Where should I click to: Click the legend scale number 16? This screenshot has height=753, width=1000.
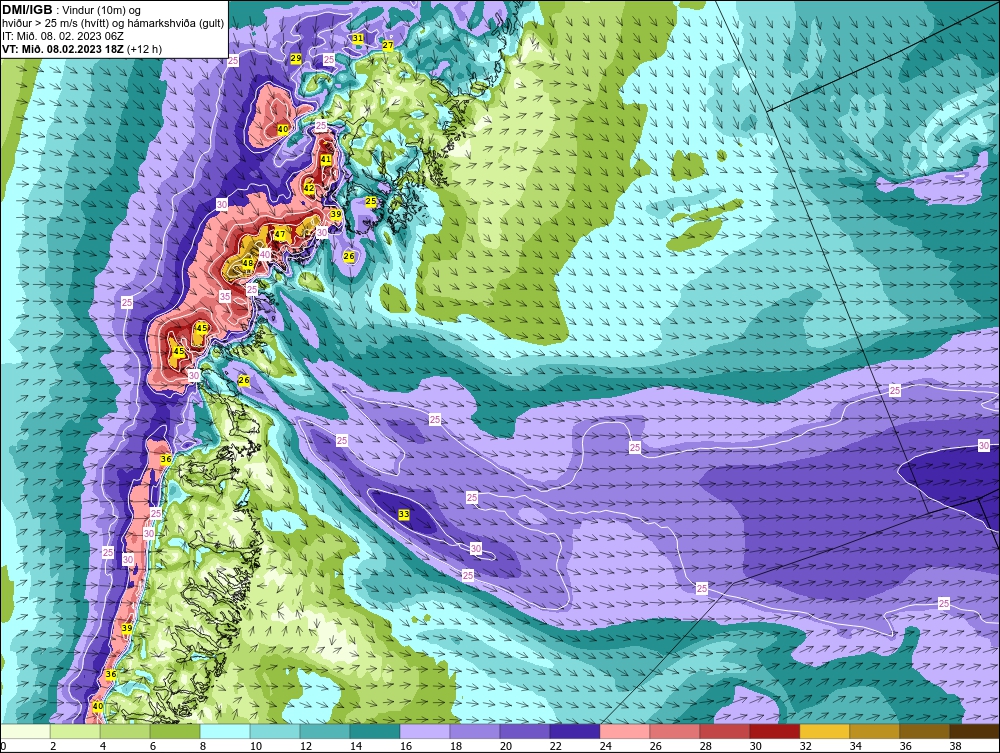click(x=406, y=746)
